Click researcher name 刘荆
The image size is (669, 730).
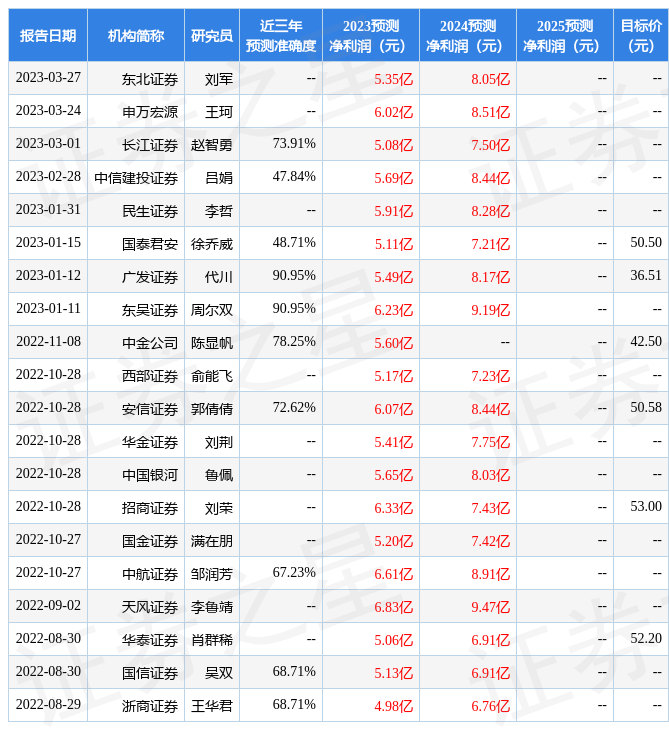[x=219, y=443]
